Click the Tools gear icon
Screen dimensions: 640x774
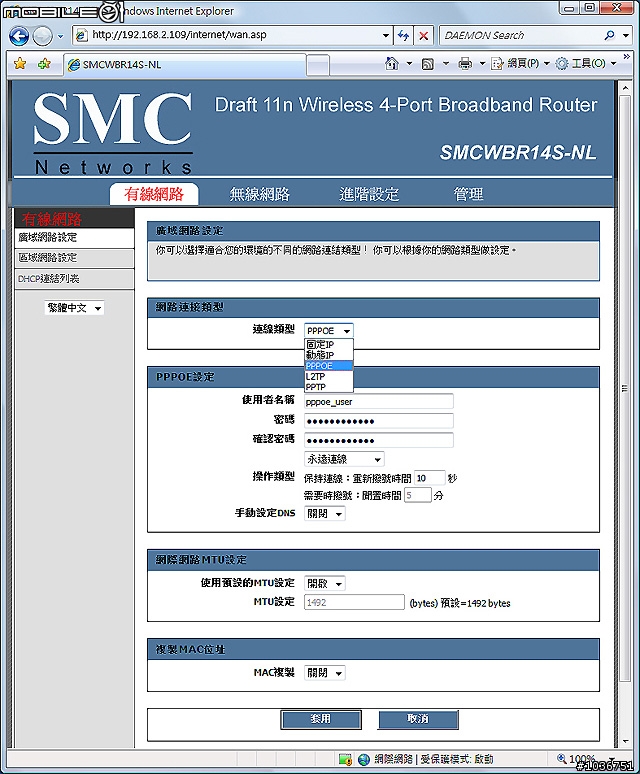click(562, 63)
